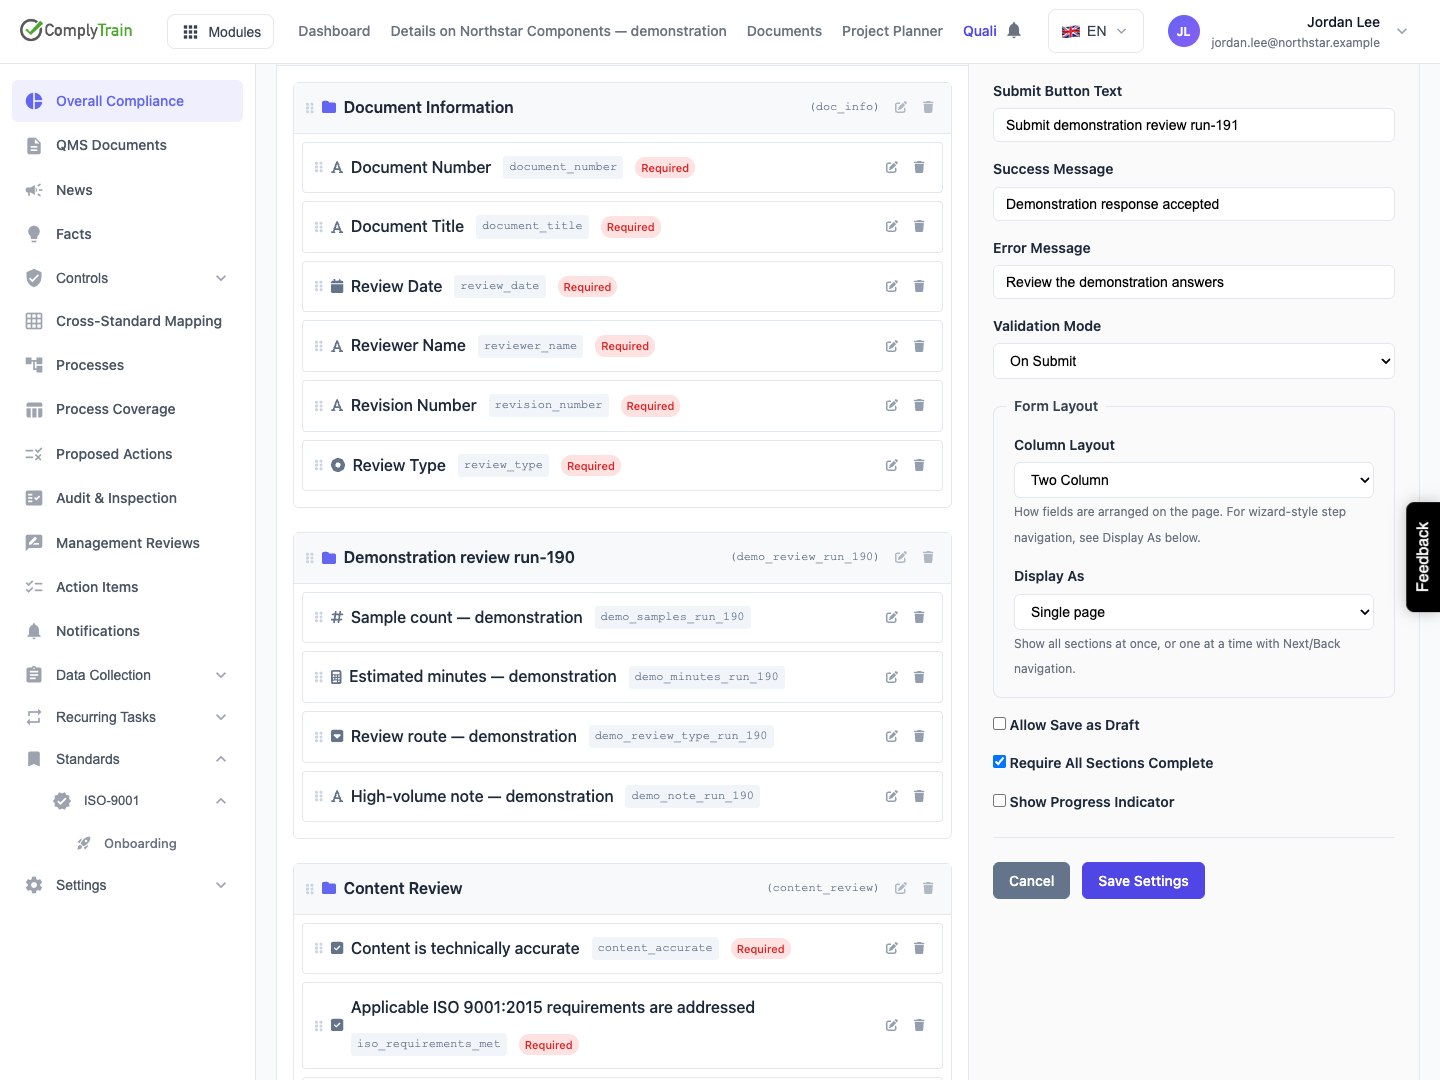Image resolution: width=1440 pixels, height=1080 pixels.
Task: Delete the Review Date field
Action: tap(919, 286)
